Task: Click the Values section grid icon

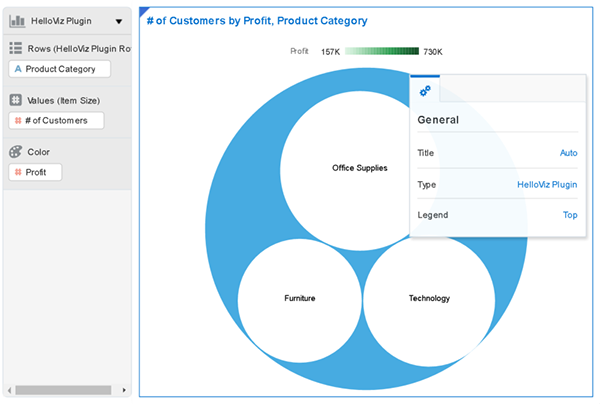Action: 16,100
